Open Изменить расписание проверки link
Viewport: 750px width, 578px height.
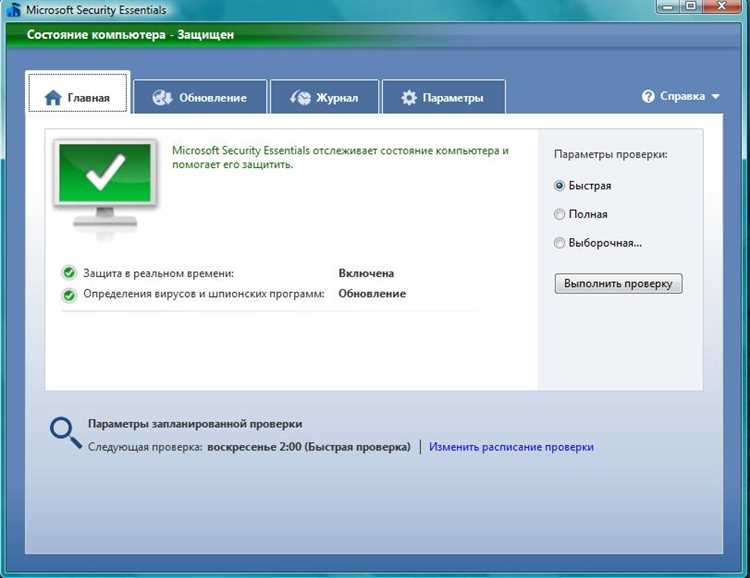point(511,447)
